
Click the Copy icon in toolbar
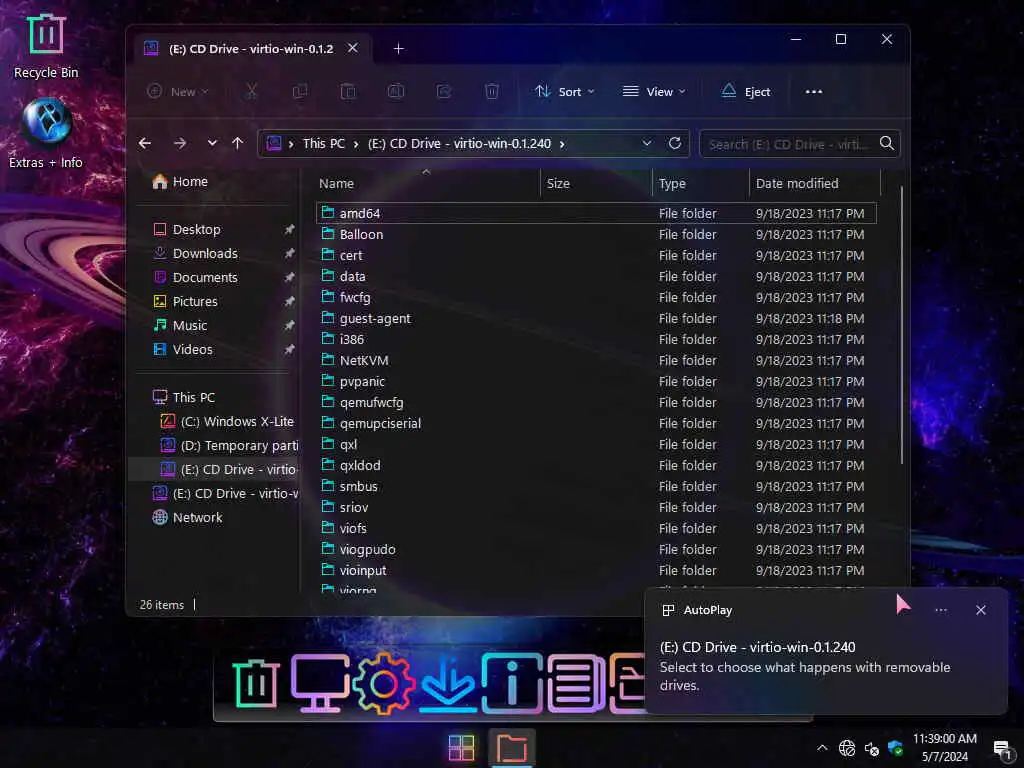tap(300, 91)
